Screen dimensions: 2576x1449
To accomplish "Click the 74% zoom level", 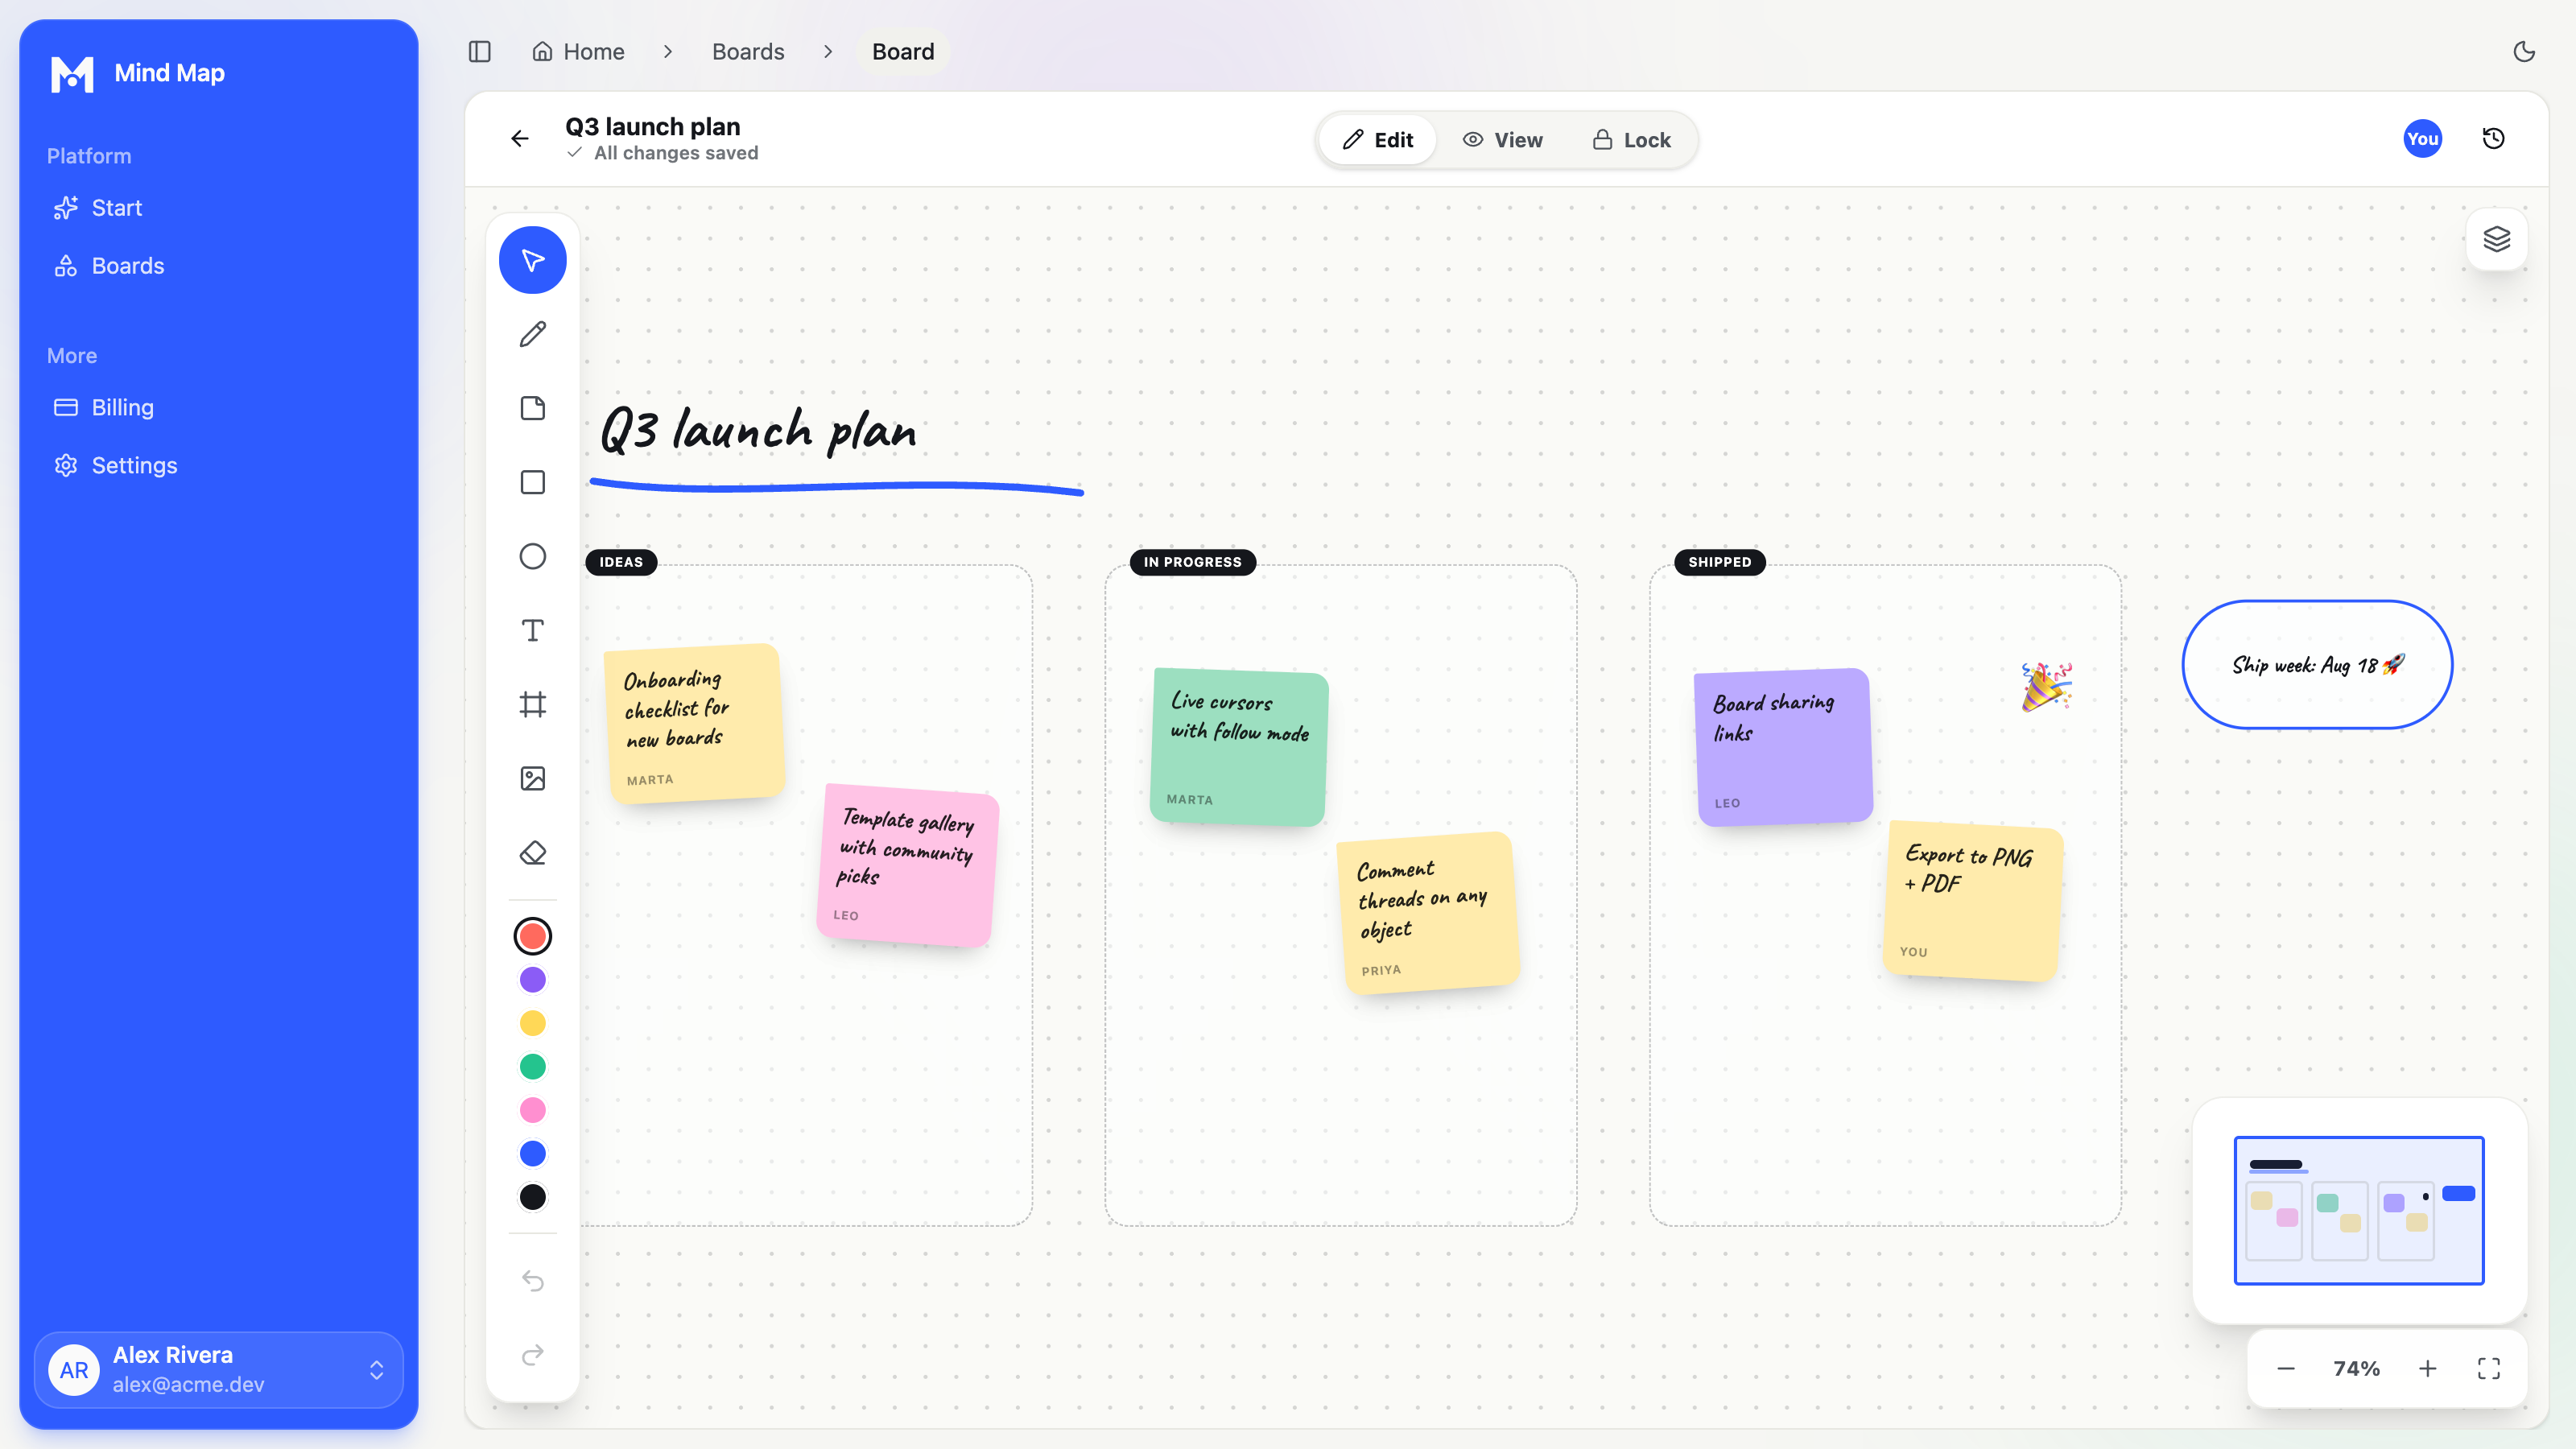I will 2356,1369.
